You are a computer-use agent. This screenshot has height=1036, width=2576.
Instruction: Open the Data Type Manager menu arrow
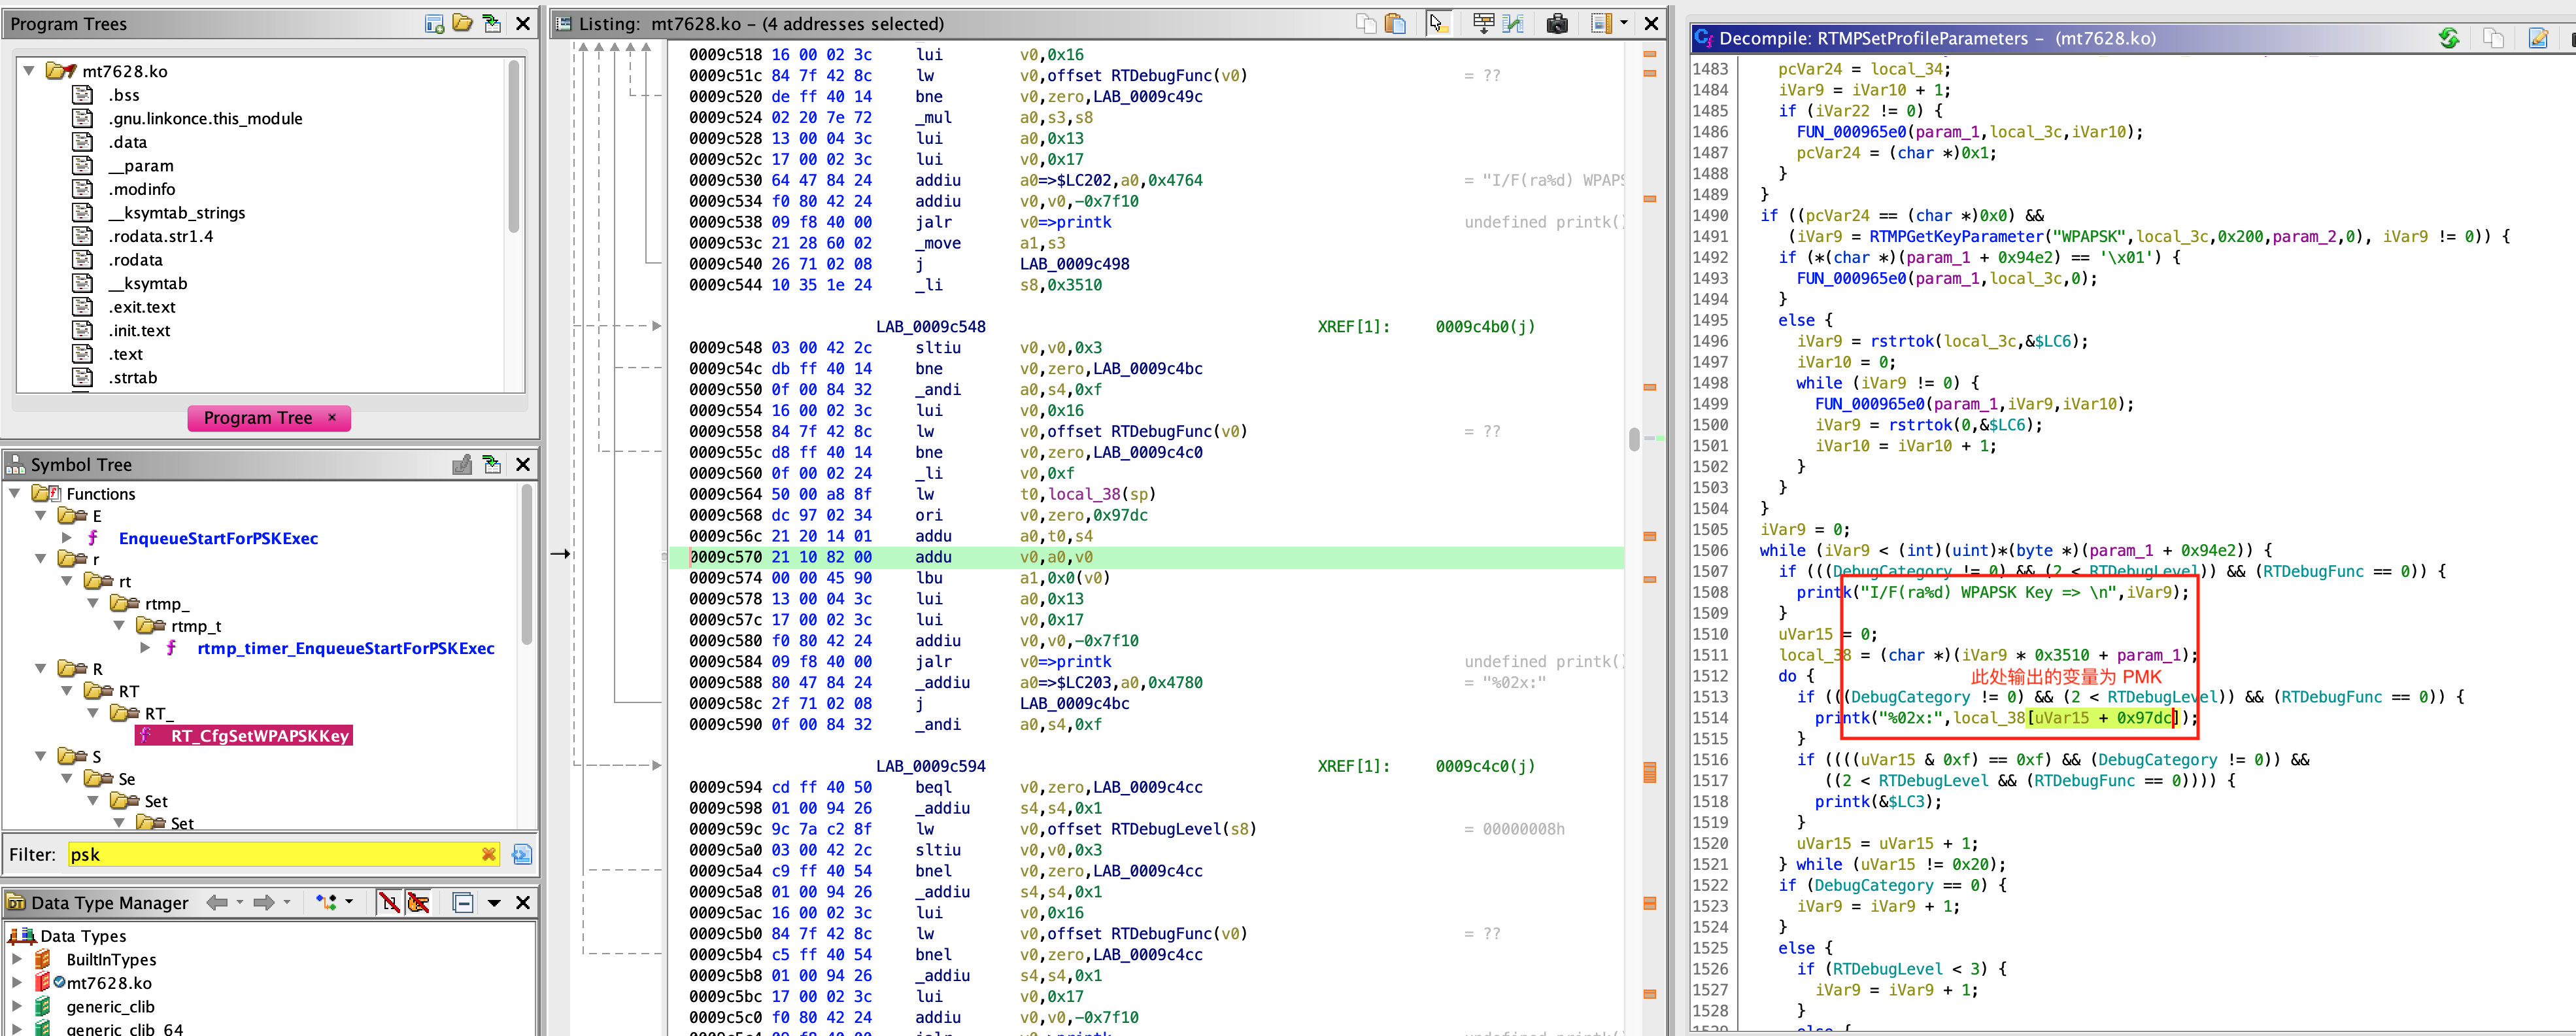[x=494, y=902]
